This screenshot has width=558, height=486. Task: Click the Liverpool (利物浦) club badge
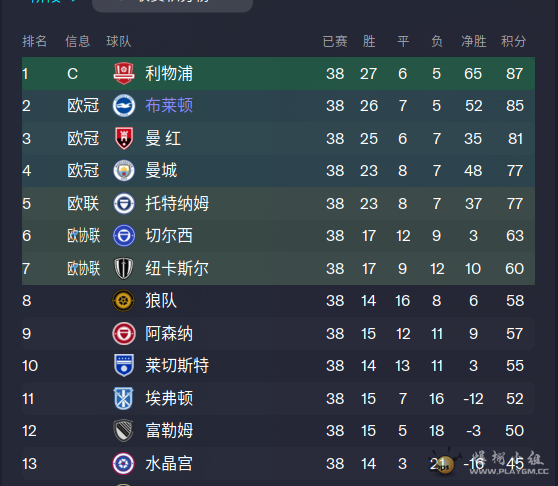click(123, 73)
